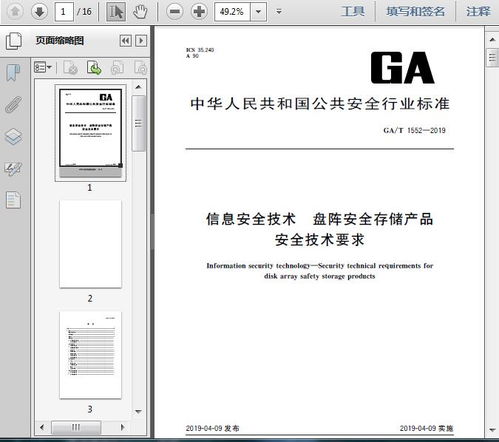The width and height of the screenshot is (499, 442).
Task: Open the attachments paperclip panel
Action: [x=13, y=104]
